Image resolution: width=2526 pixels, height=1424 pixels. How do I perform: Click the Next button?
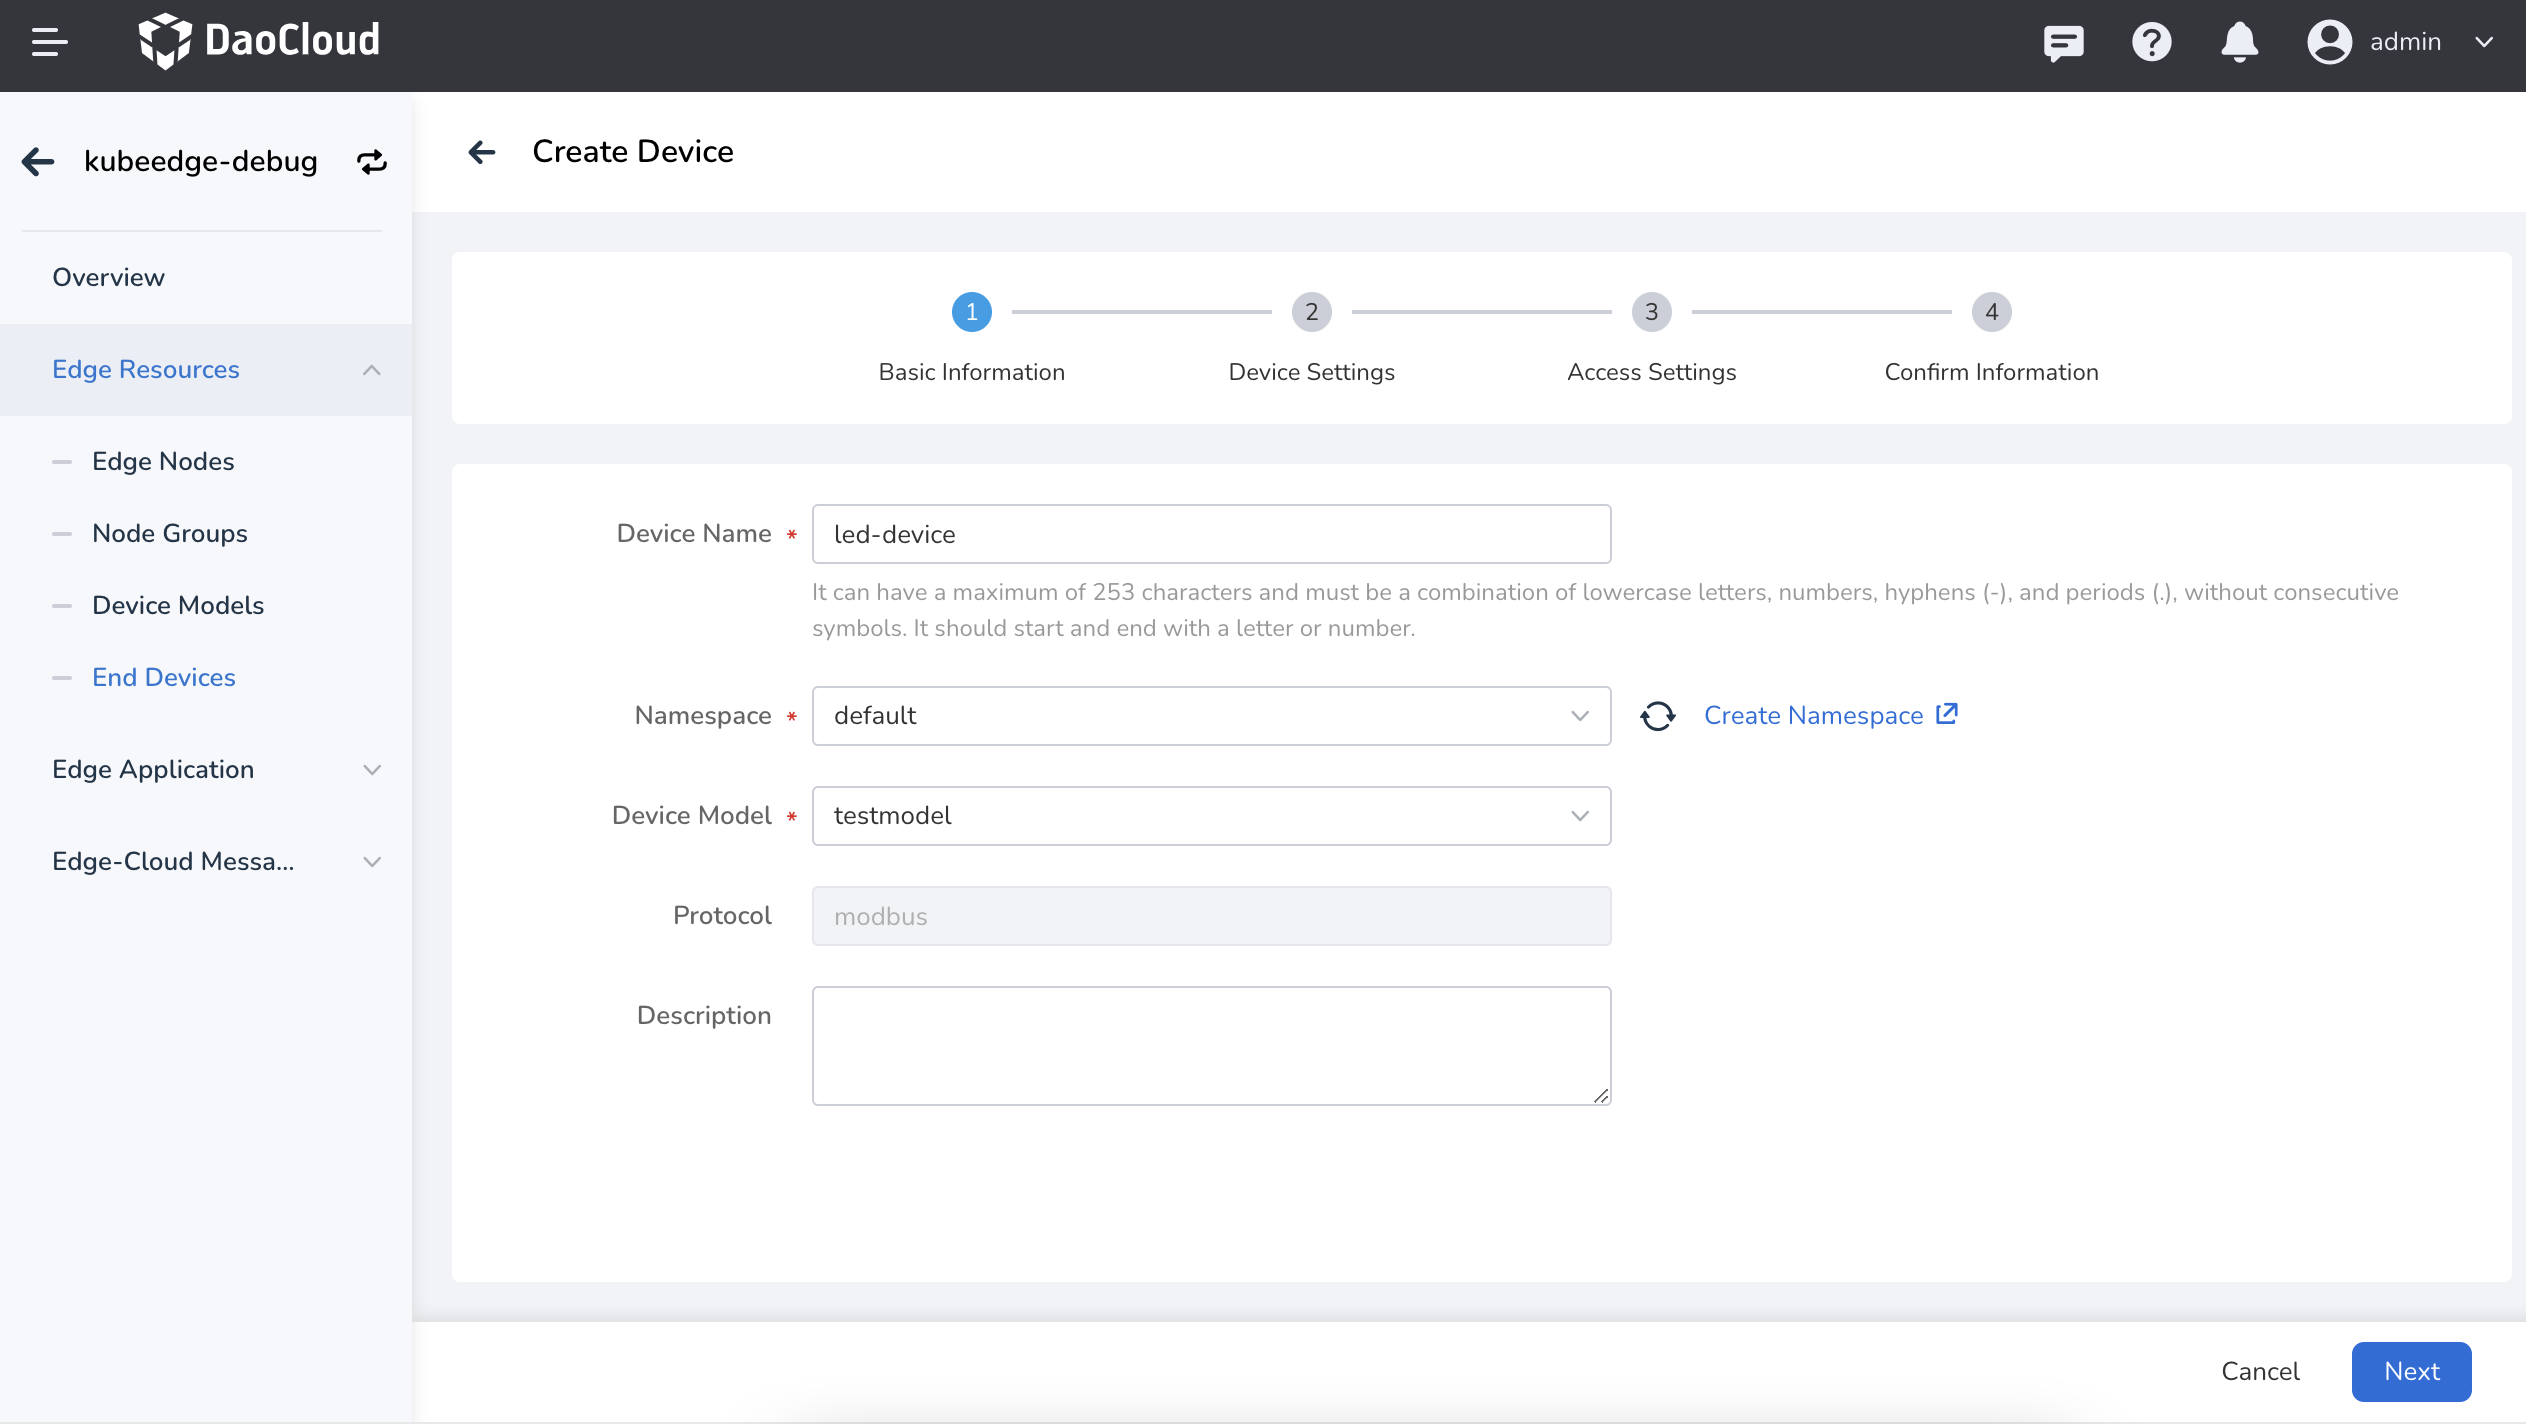click(x=2410, y=1372)
